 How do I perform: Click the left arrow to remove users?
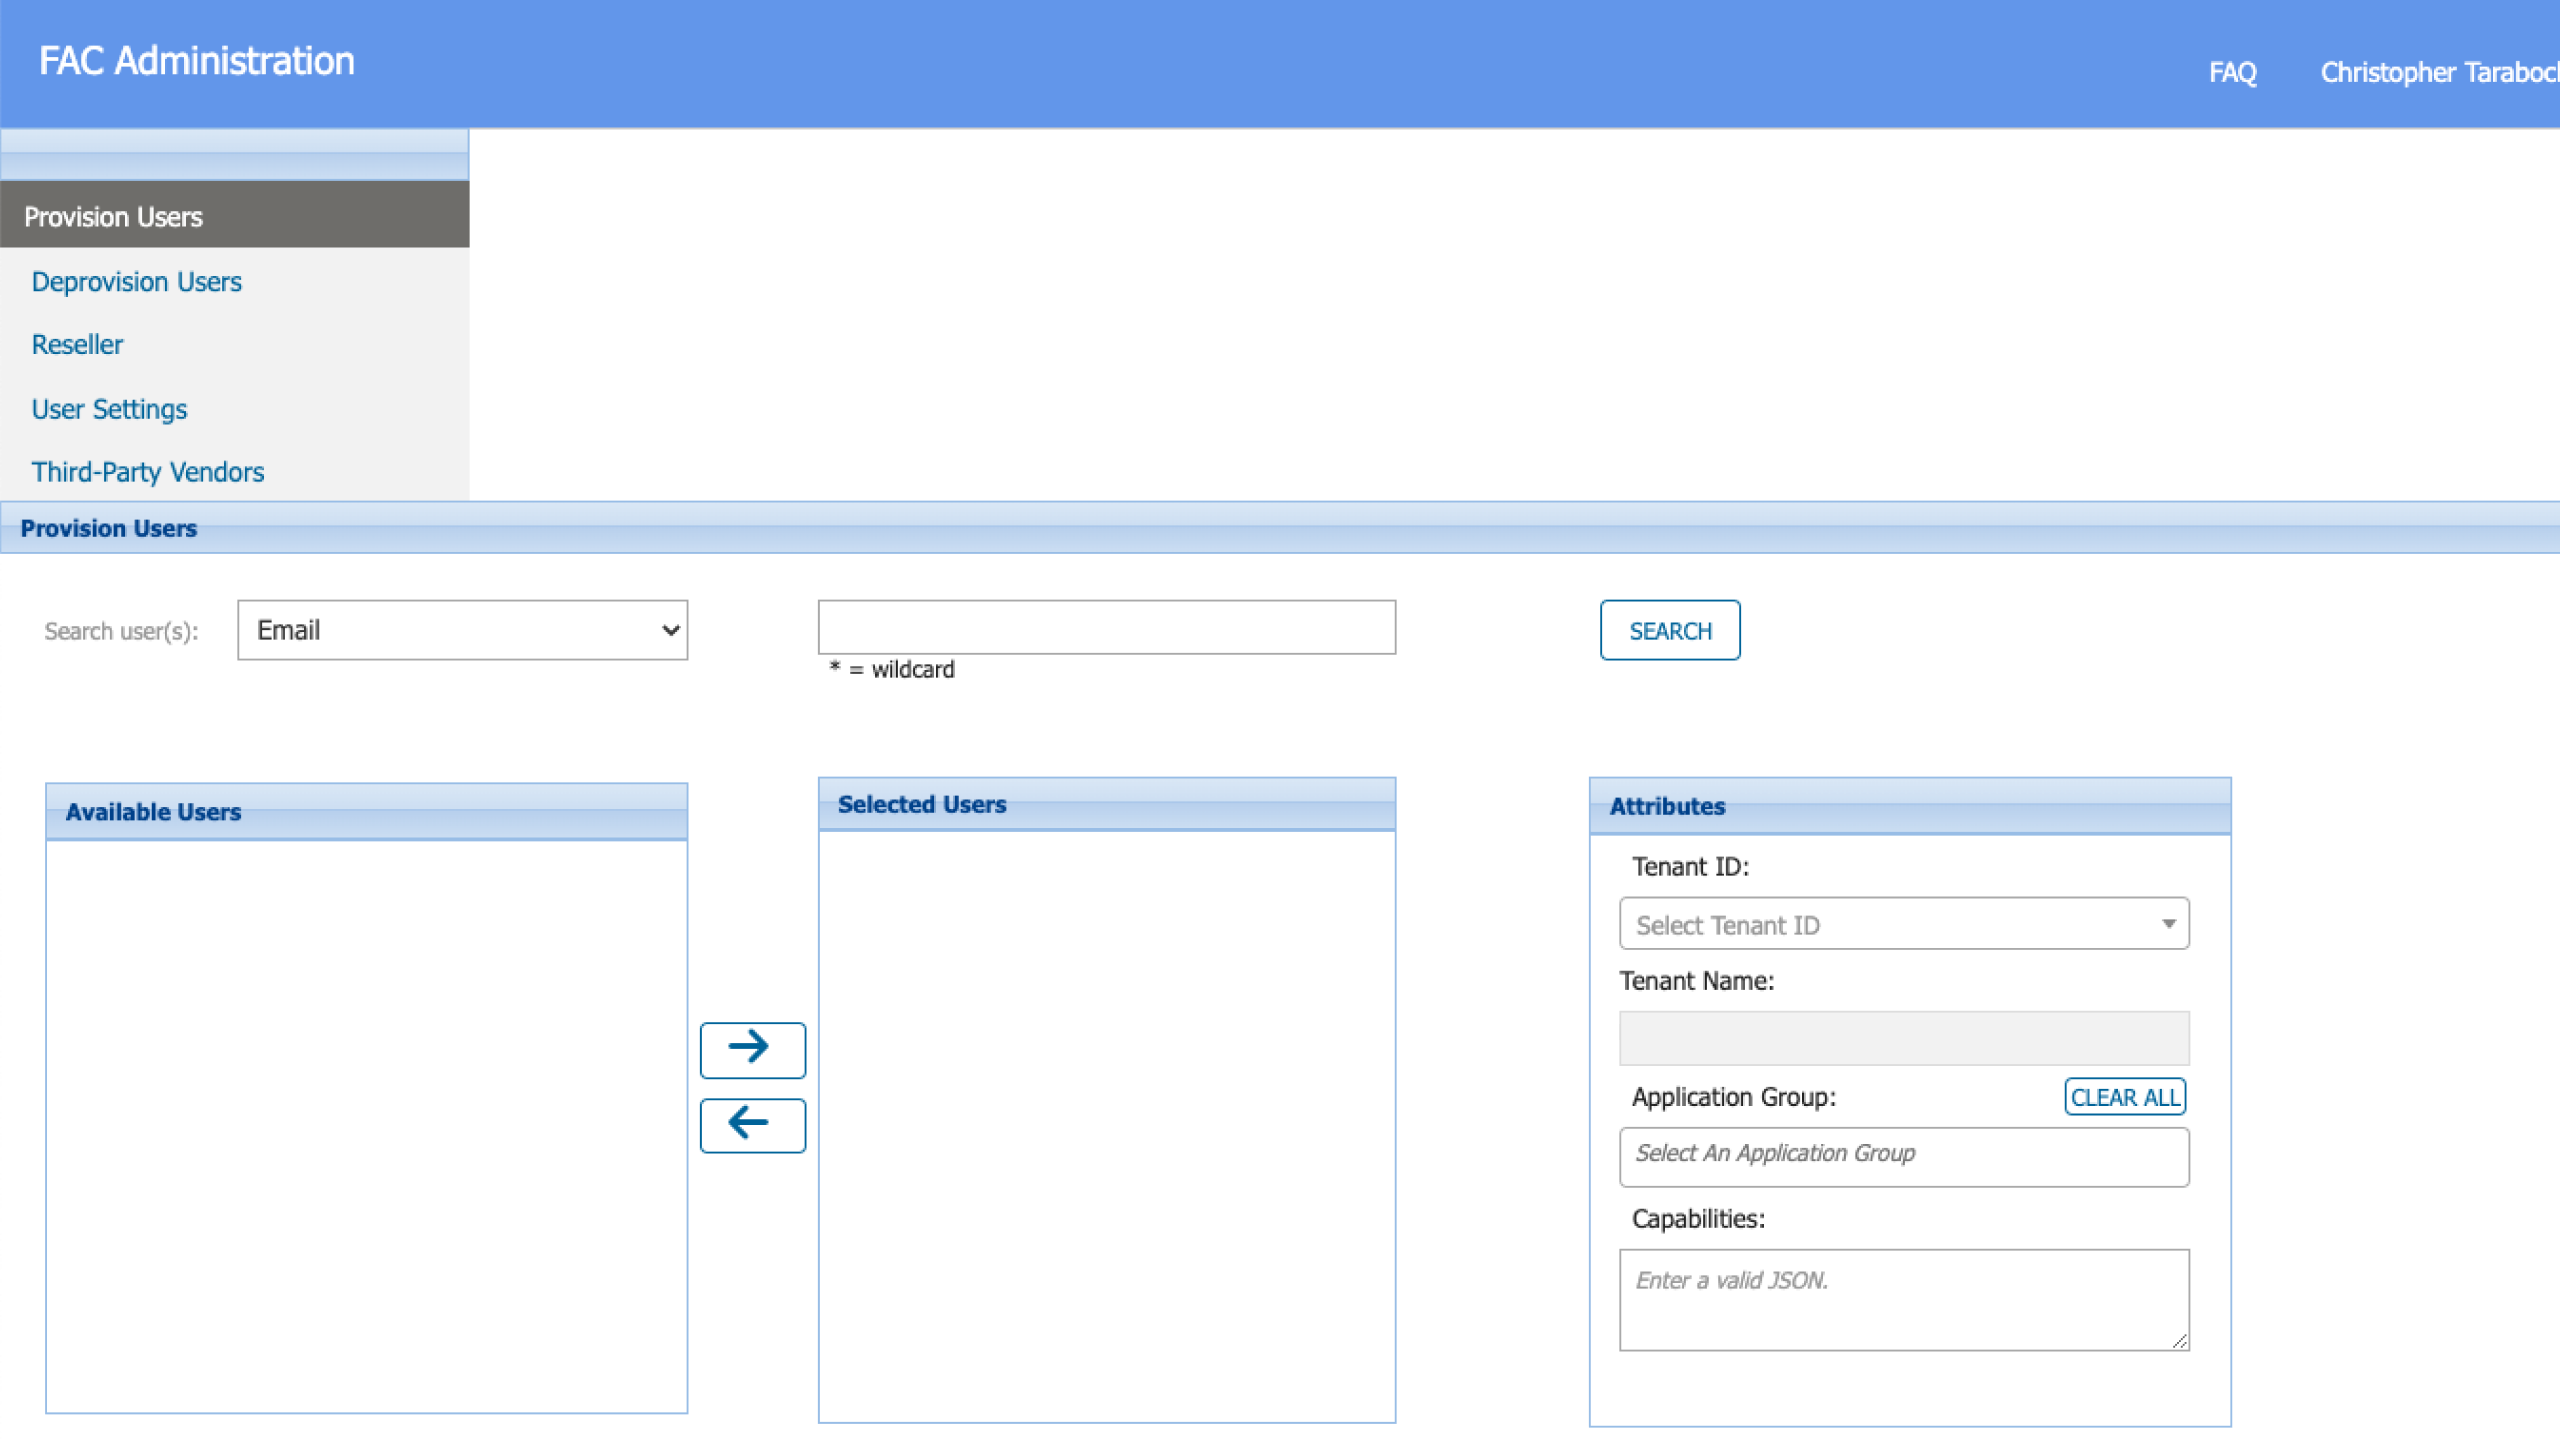click(x=752, y=1124)
